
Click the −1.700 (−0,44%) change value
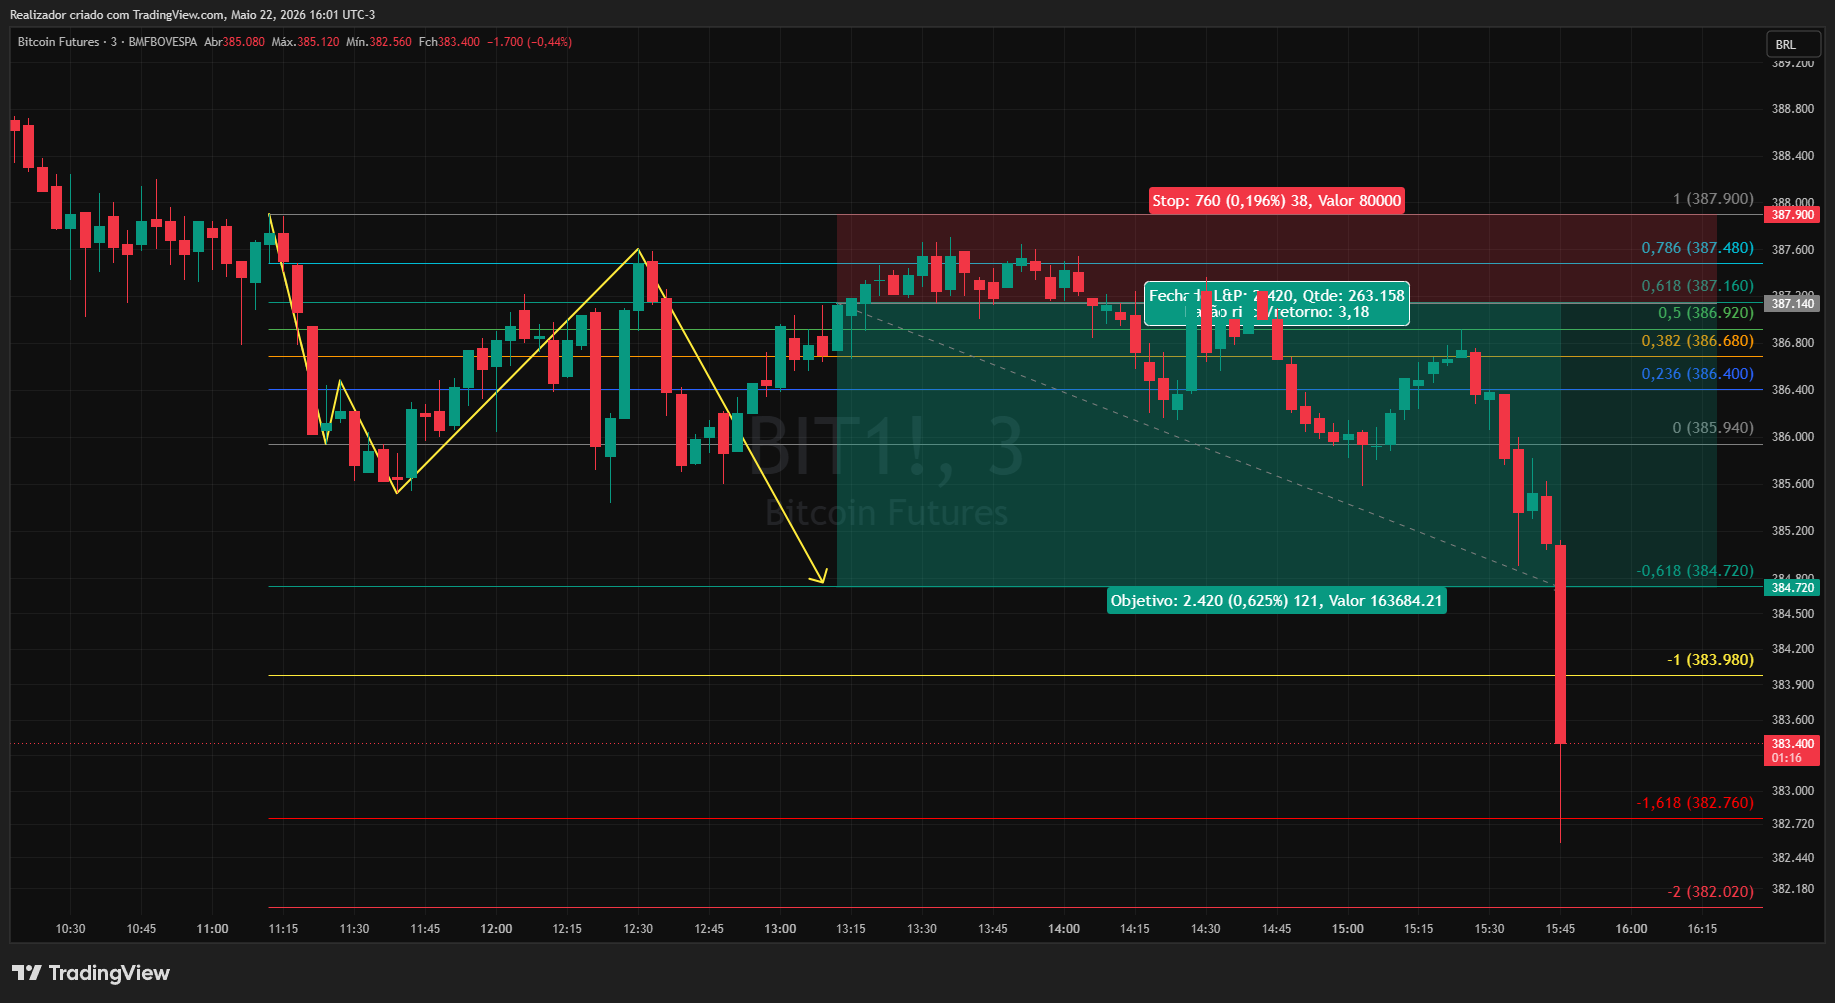tap(530, 42)
